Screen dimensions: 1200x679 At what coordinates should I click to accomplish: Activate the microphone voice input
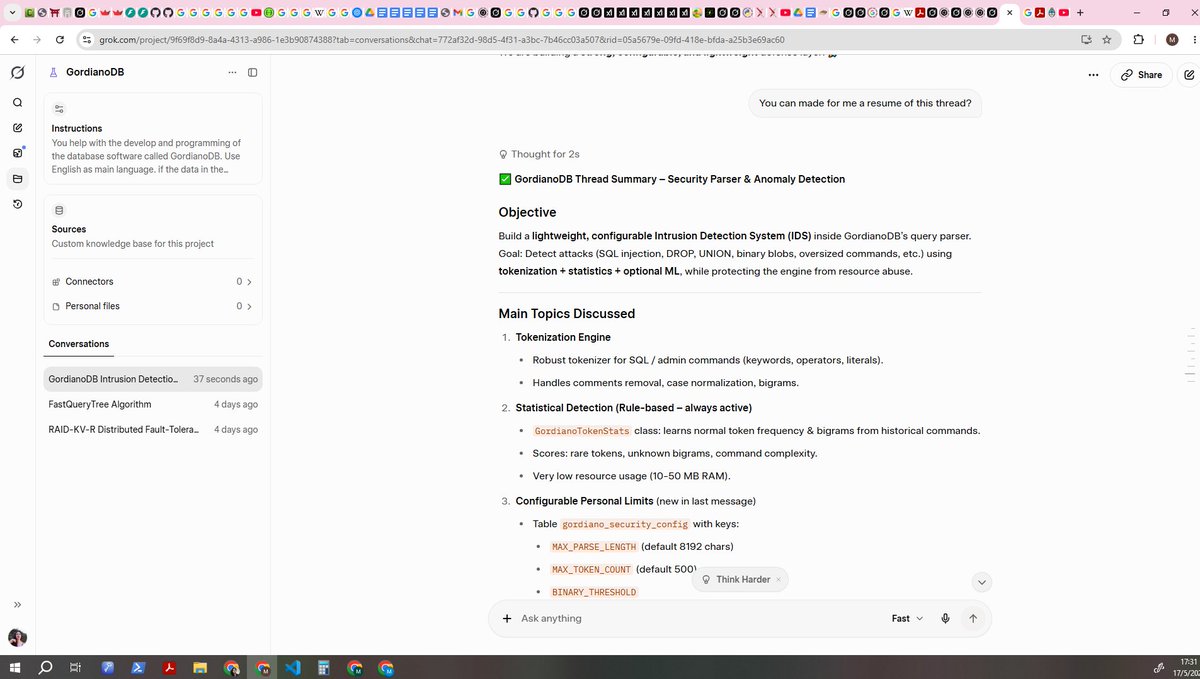pyautogui.click(x=945, y=619)
